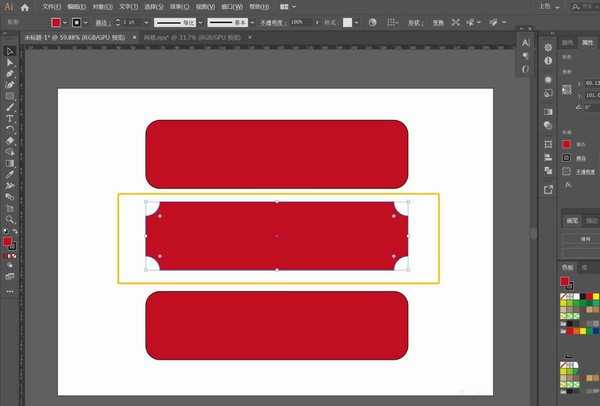Click the fill swatch in toolbox
This screenshot has width=600, height=406.
[x=8, y=241]
